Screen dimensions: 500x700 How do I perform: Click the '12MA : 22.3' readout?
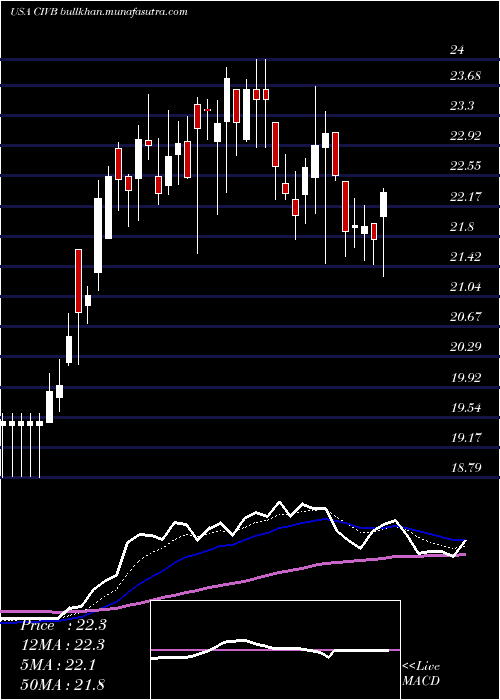pyautogui.click(x=63, y=645)
